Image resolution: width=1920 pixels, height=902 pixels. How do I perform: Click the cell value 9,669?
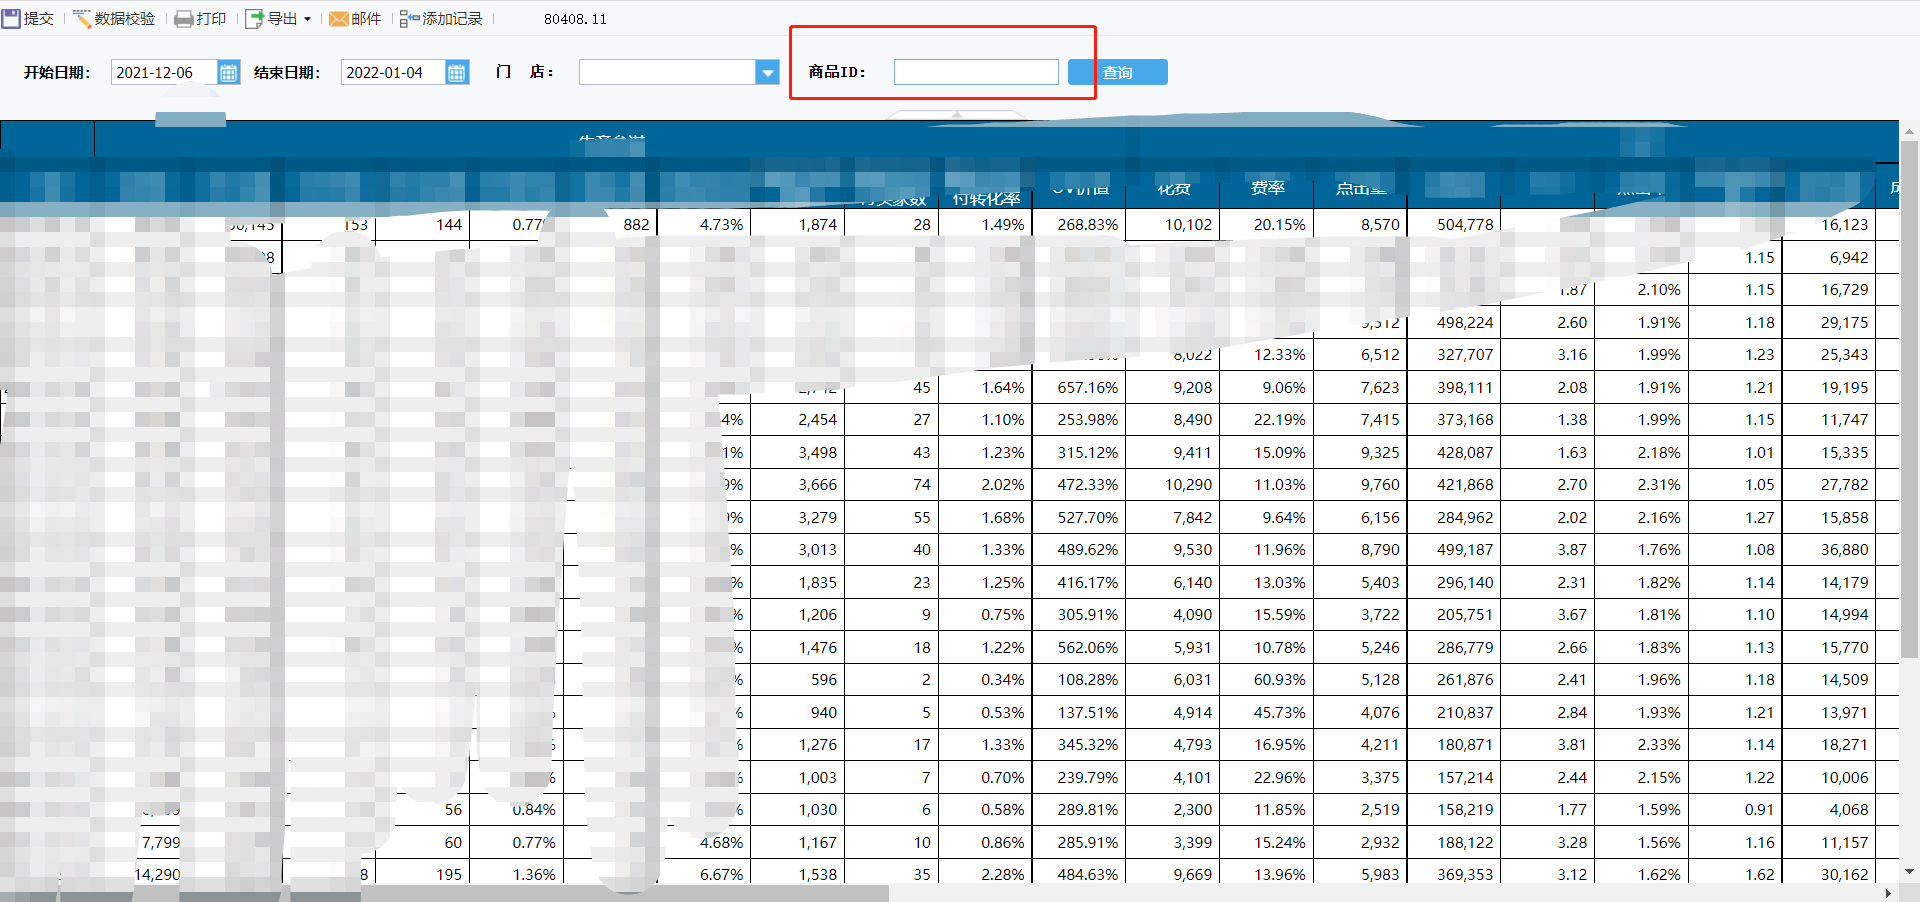point(1192,875)
